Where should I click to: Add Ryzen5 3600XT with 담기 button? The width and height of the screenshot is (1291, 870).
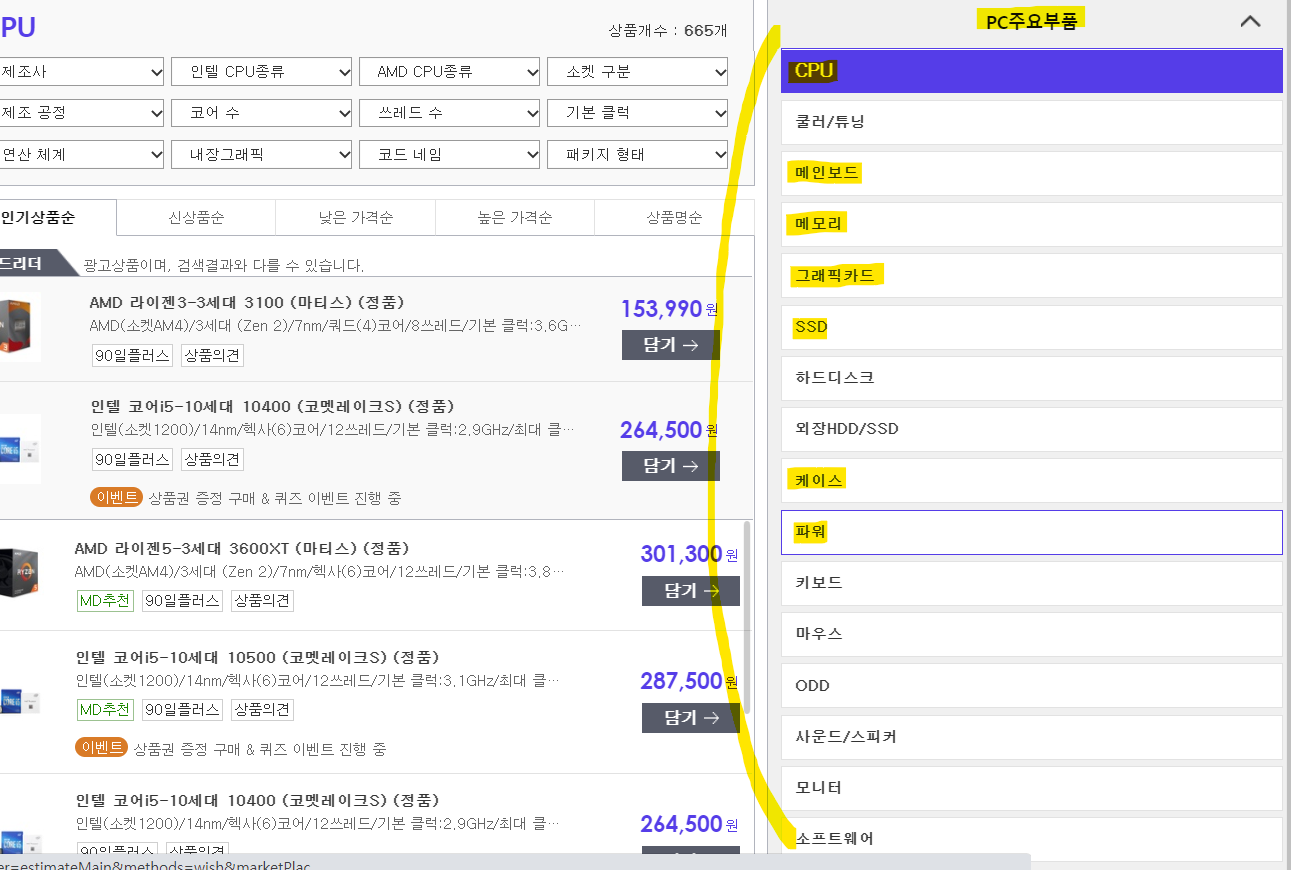[691, 591]
